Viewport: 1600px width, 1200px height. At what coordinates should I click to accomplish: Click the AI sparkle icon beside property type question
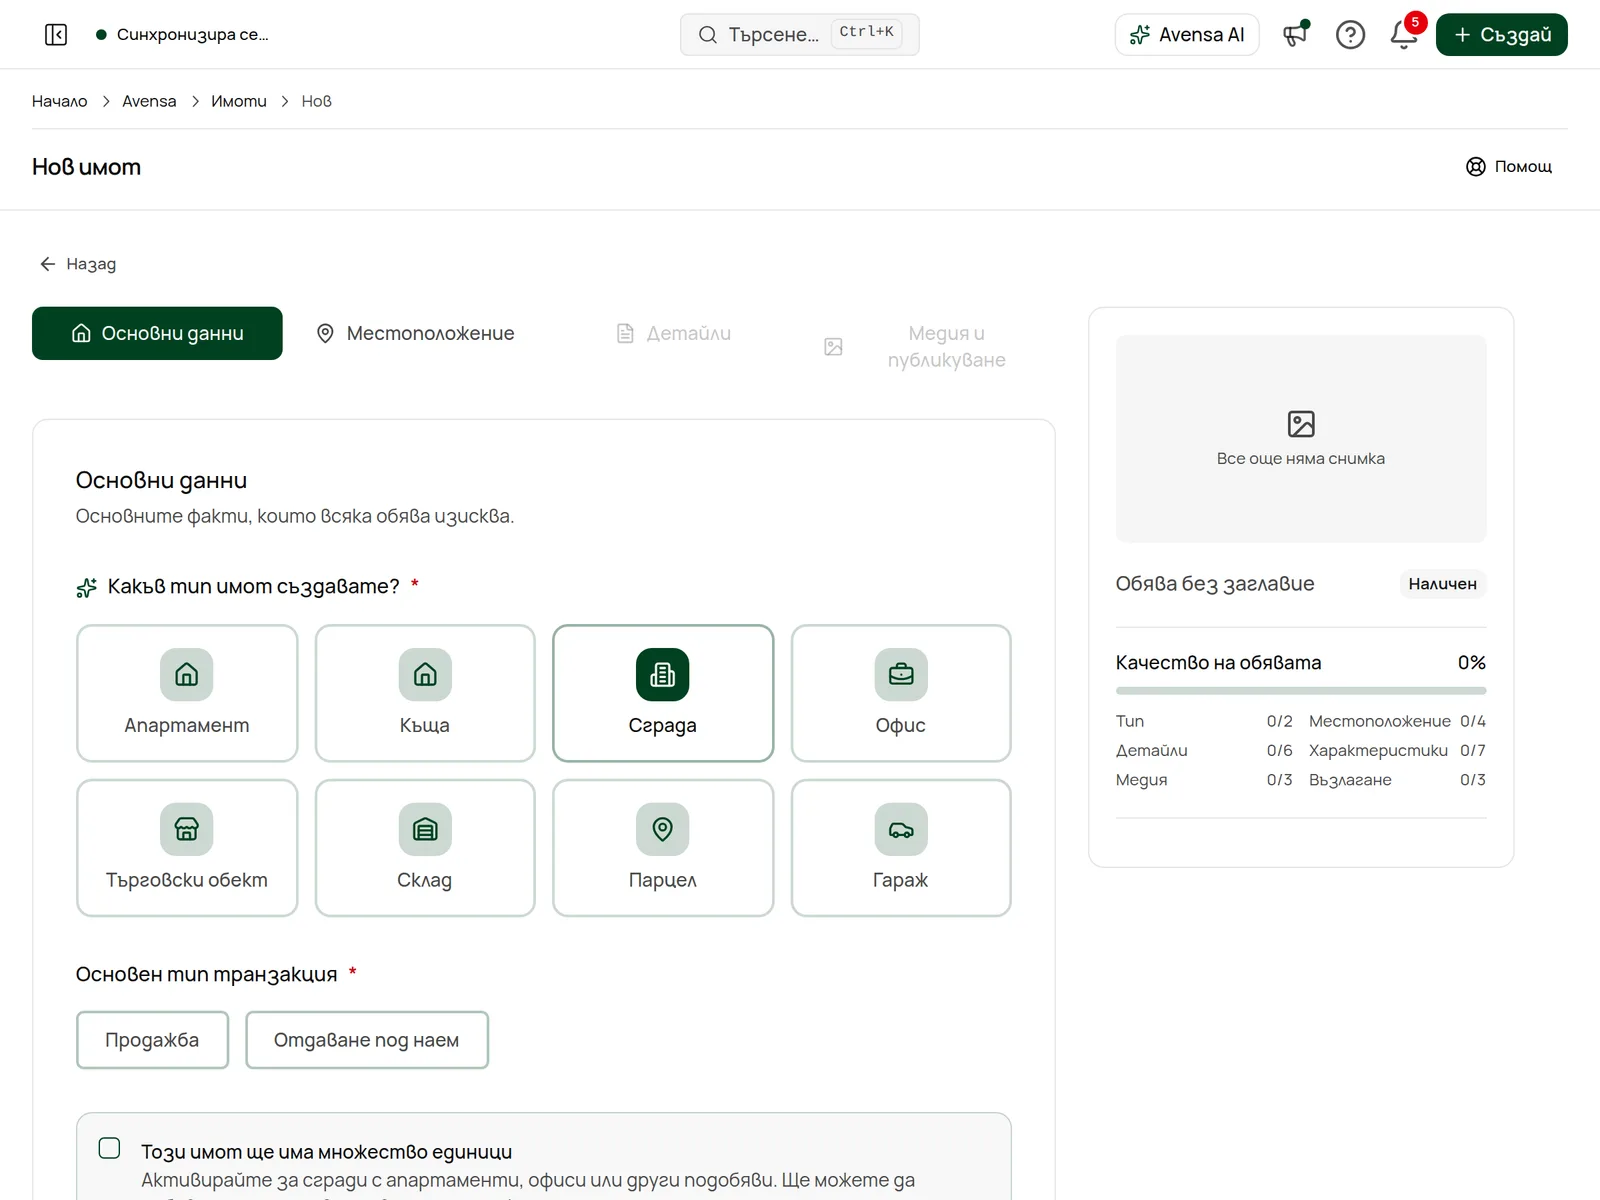[x=87, y=588]
